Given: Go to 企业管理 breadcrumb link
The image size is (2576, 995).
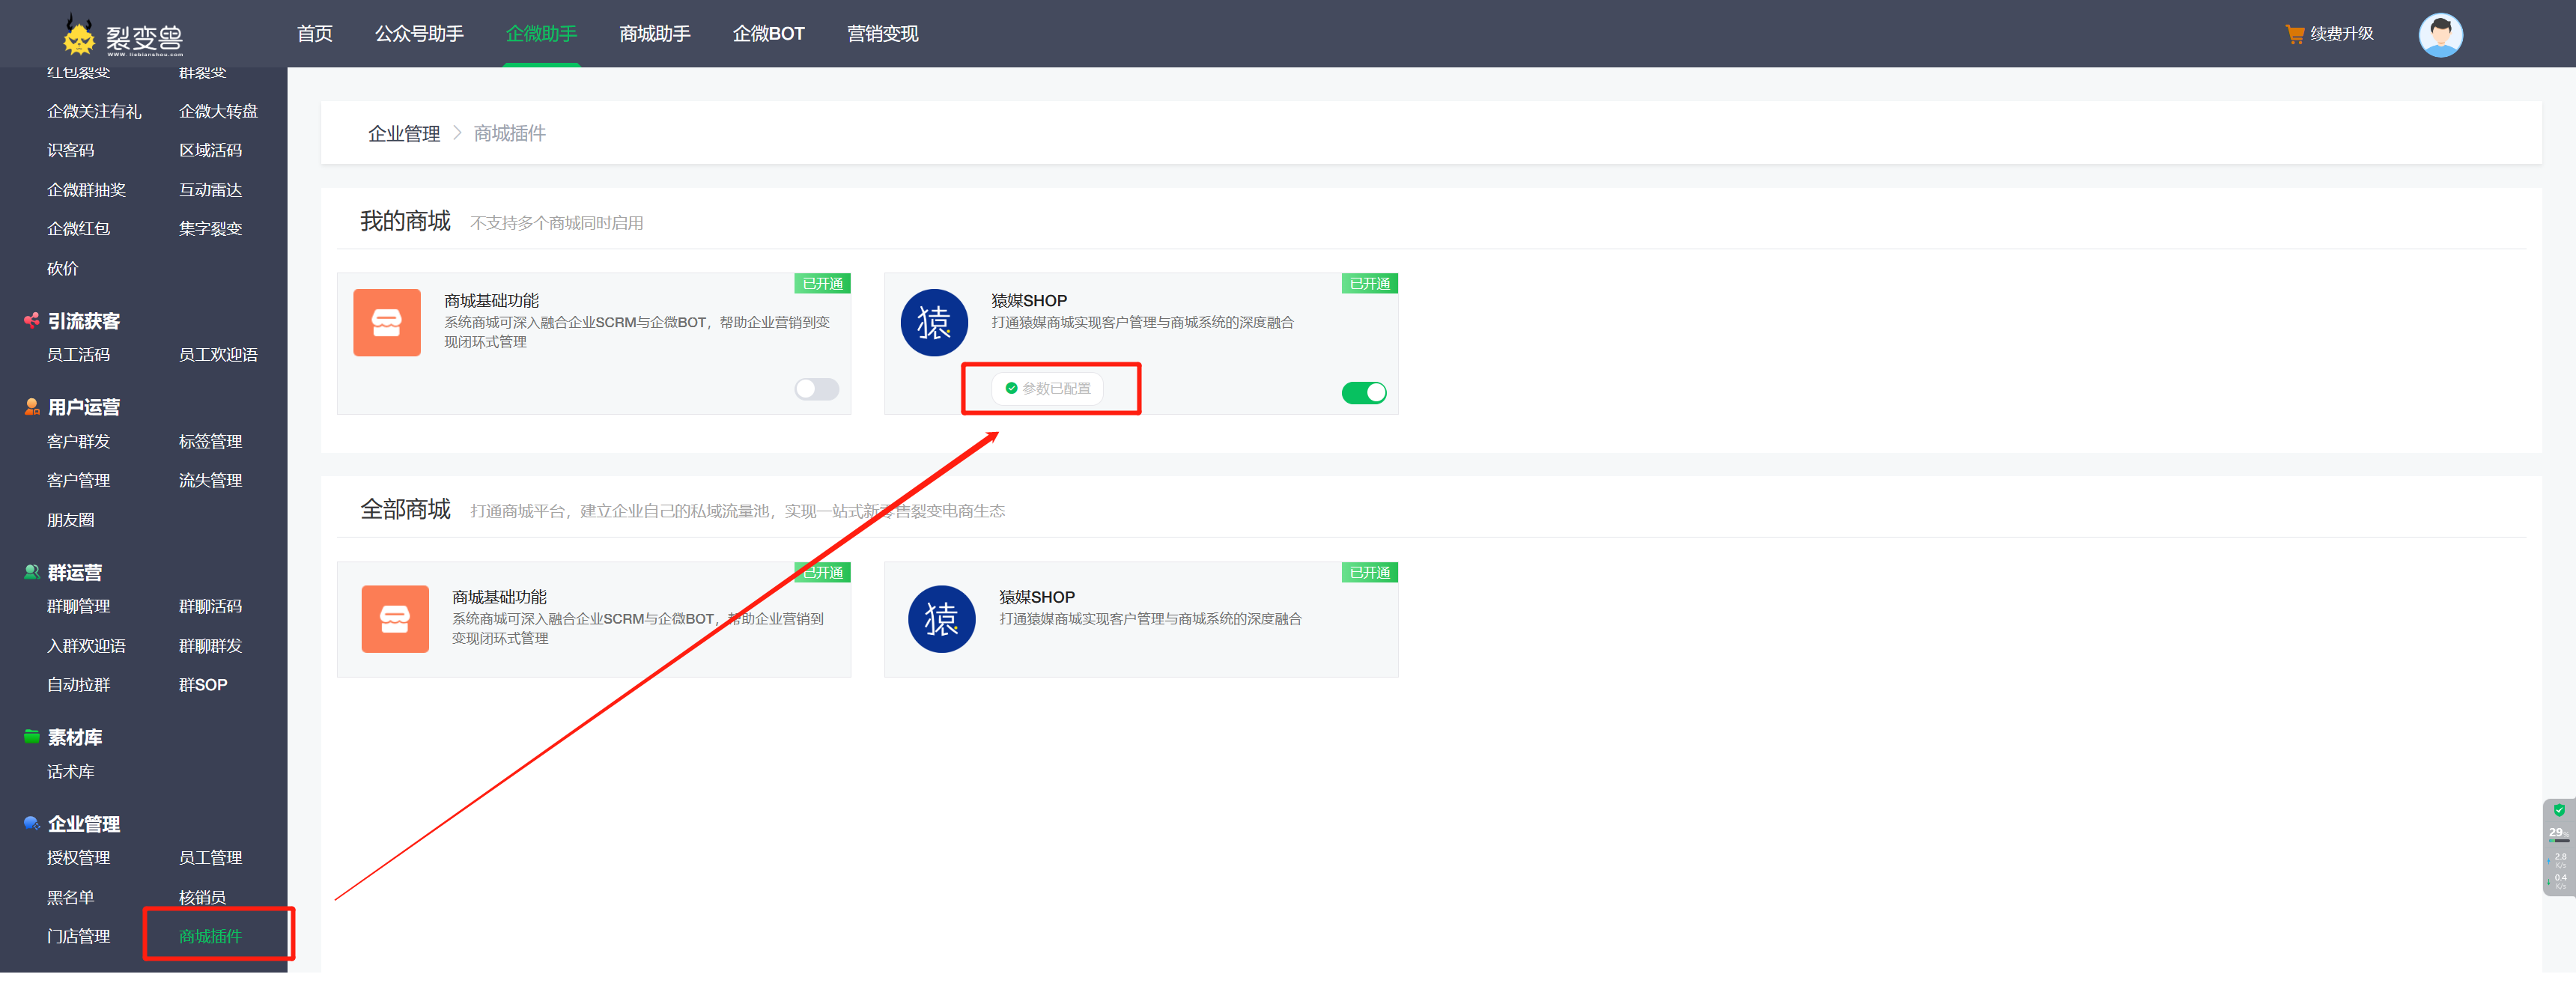Looking at the screenshot, I should click(x=404, y=133).
